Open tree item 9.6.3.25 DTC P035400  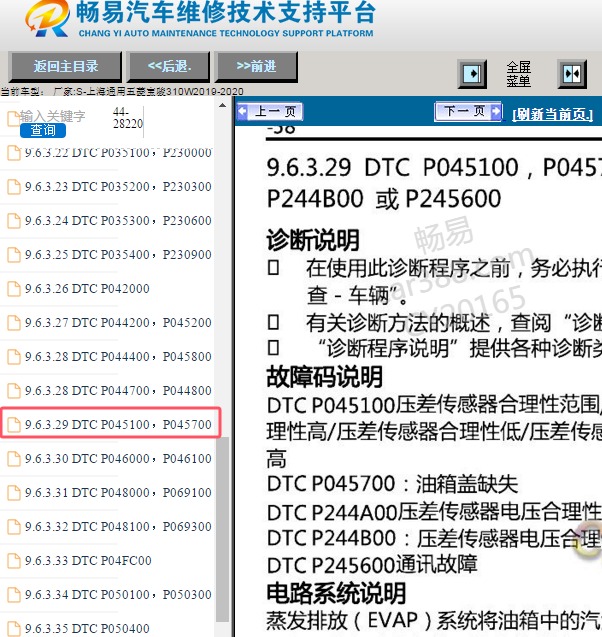pyautogui.click(x=118, y=255)
